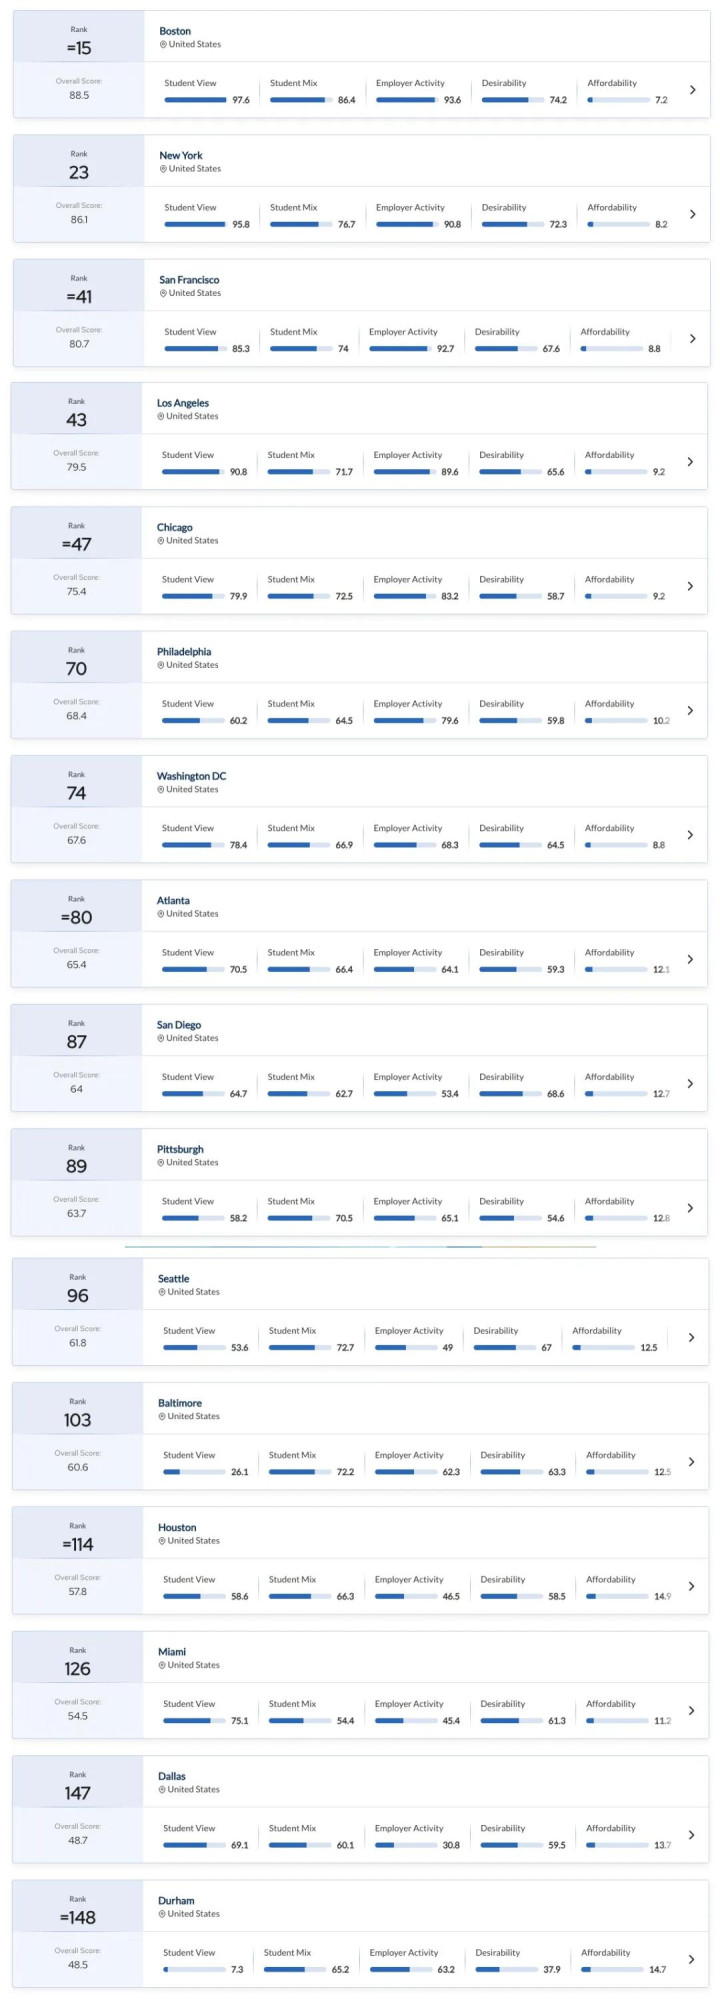Expand the Philadelphia row chevron
720x1999 pixels.
coord(690,711)
